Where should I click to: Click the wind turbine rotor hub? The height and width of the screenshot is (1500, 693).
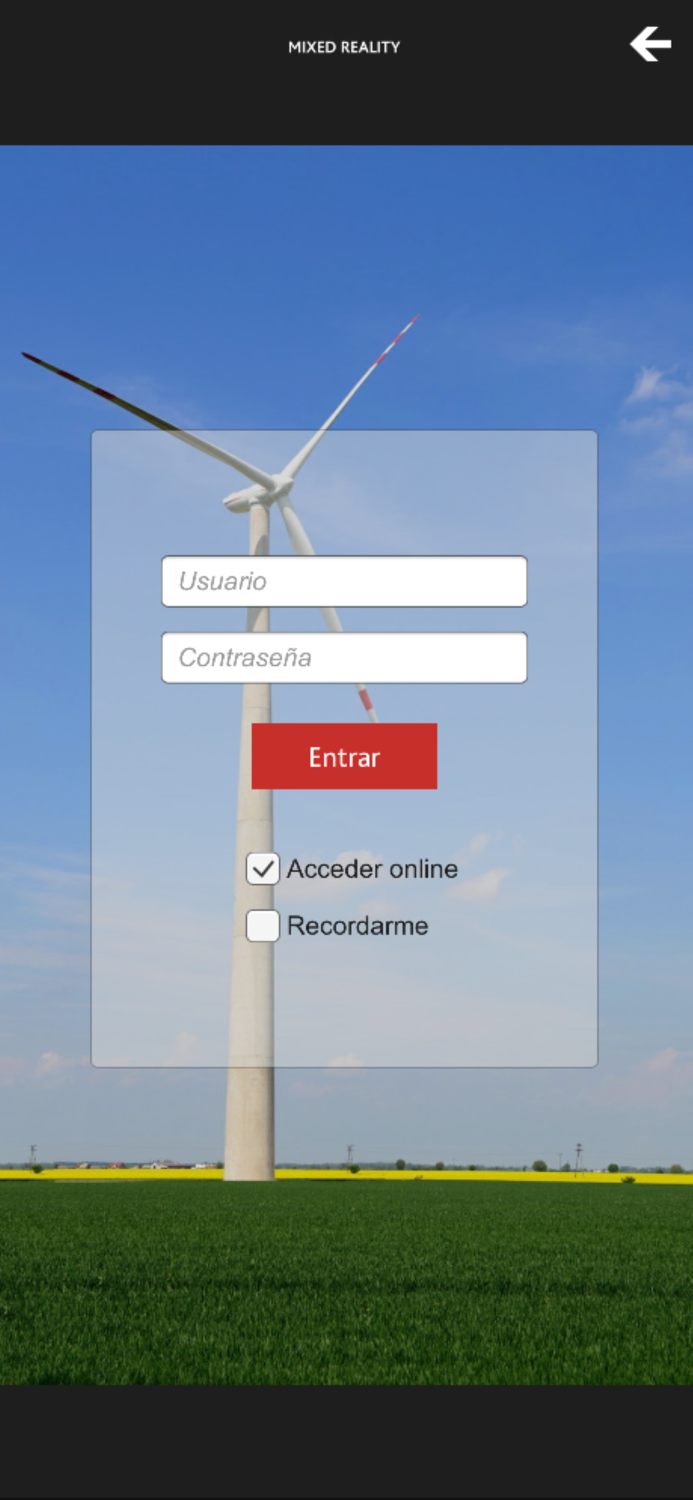click(x=278, y=487)
